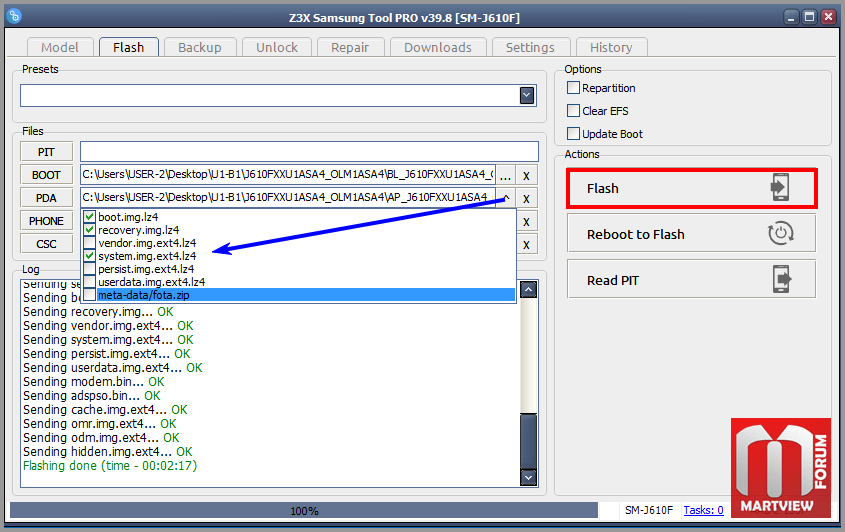845x532 pixels.
Task: View the History tab
Action: [x=611, y=47]
